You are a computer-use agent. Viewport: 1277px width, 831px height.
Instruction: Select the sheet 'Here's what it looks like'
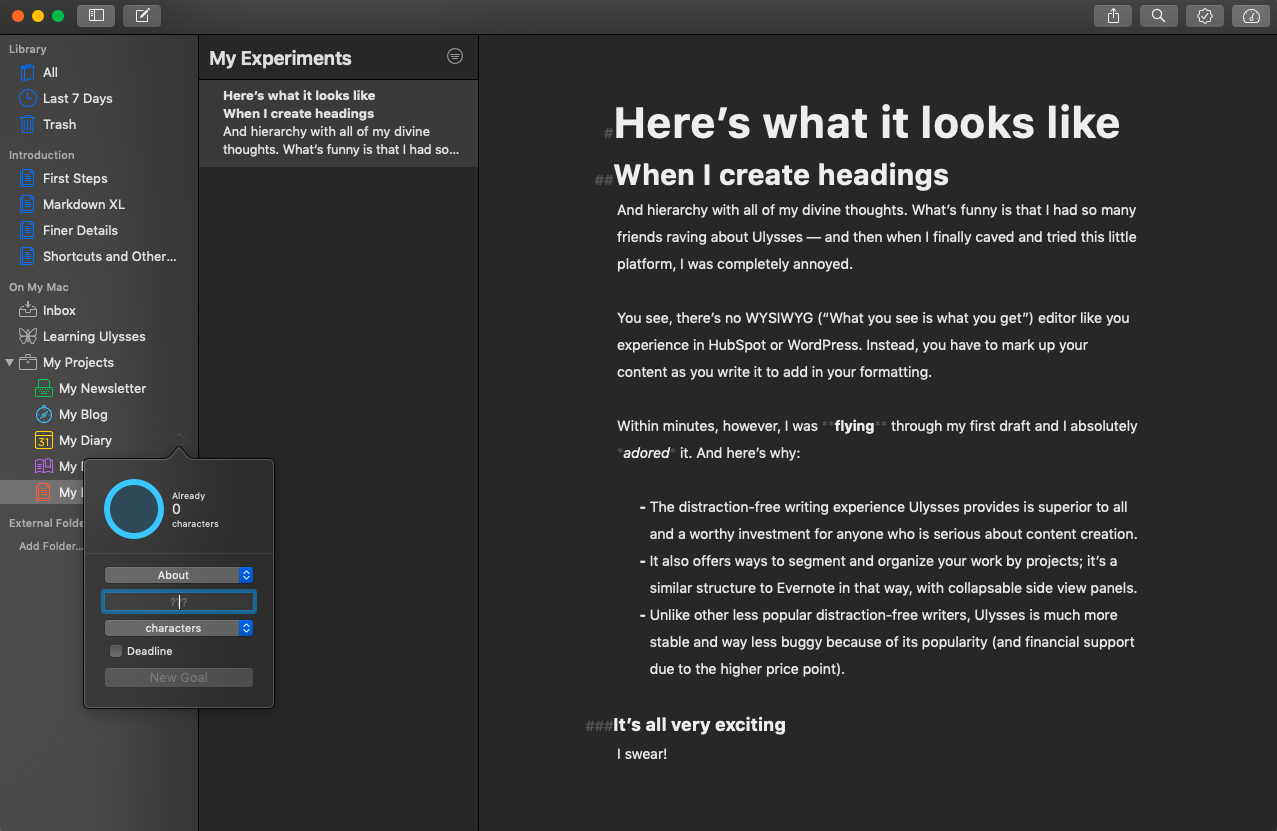pyautogui.click(x=338, y=123)
